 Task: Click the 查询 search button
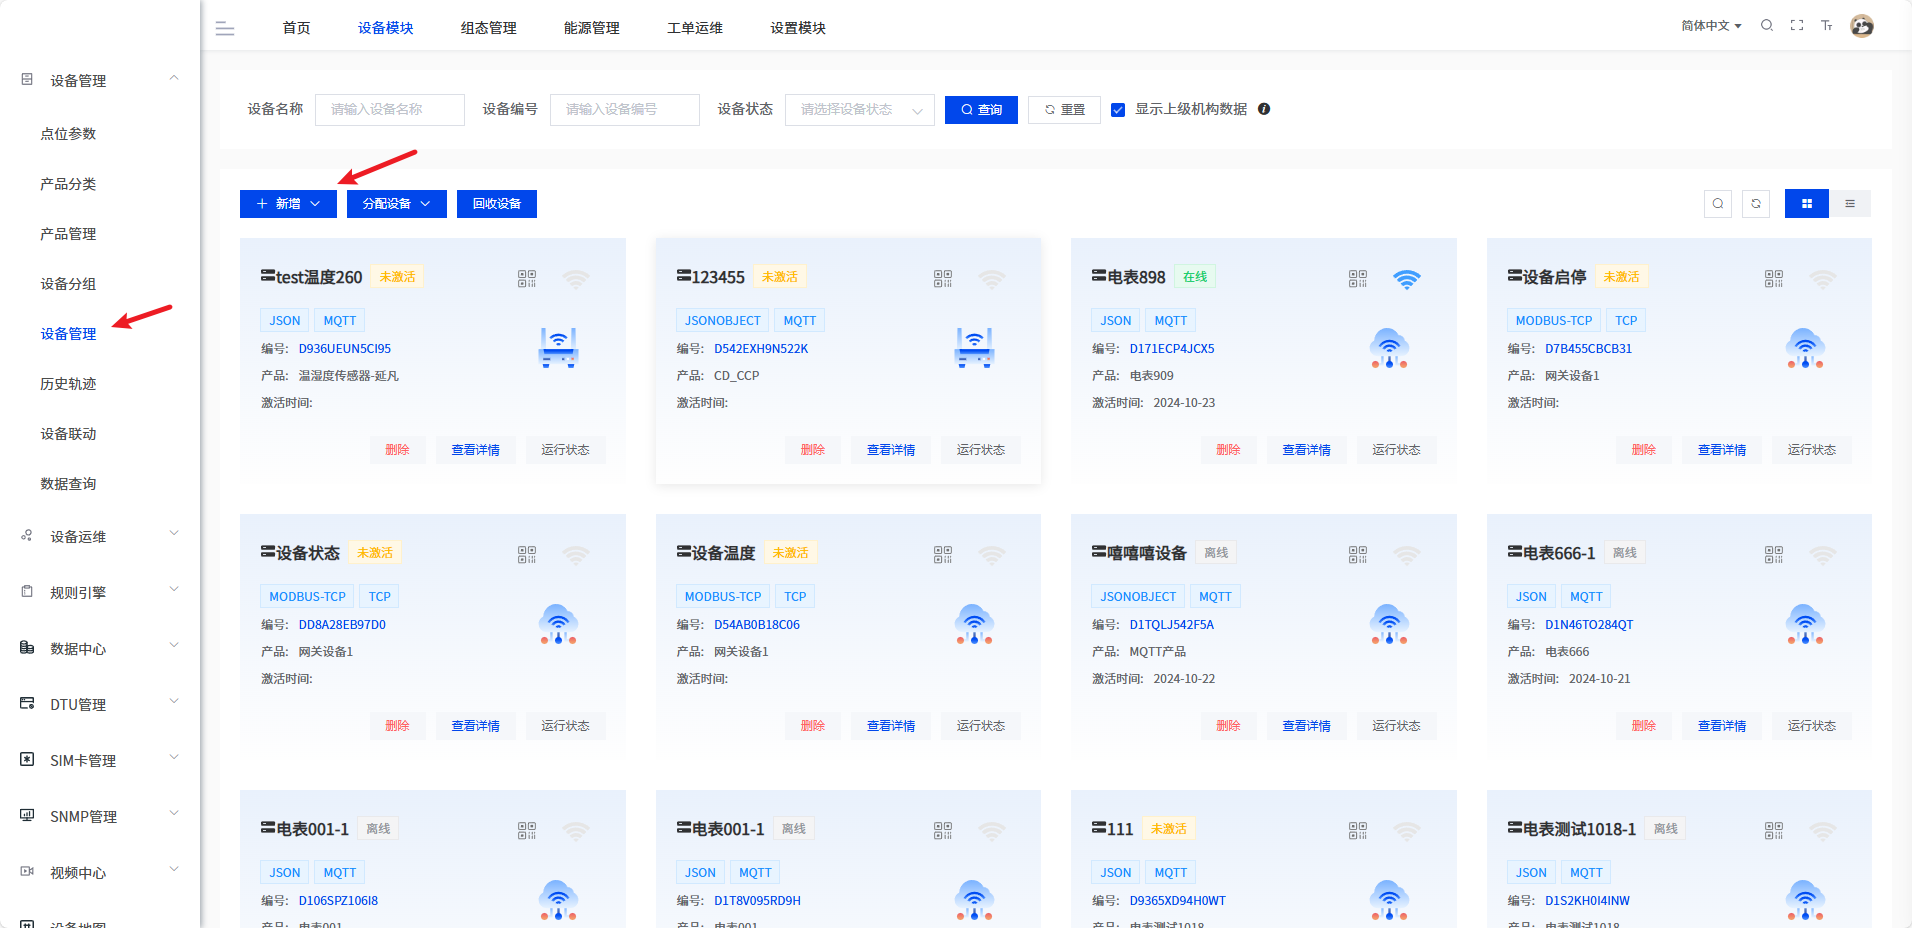(x=981, y=110)
